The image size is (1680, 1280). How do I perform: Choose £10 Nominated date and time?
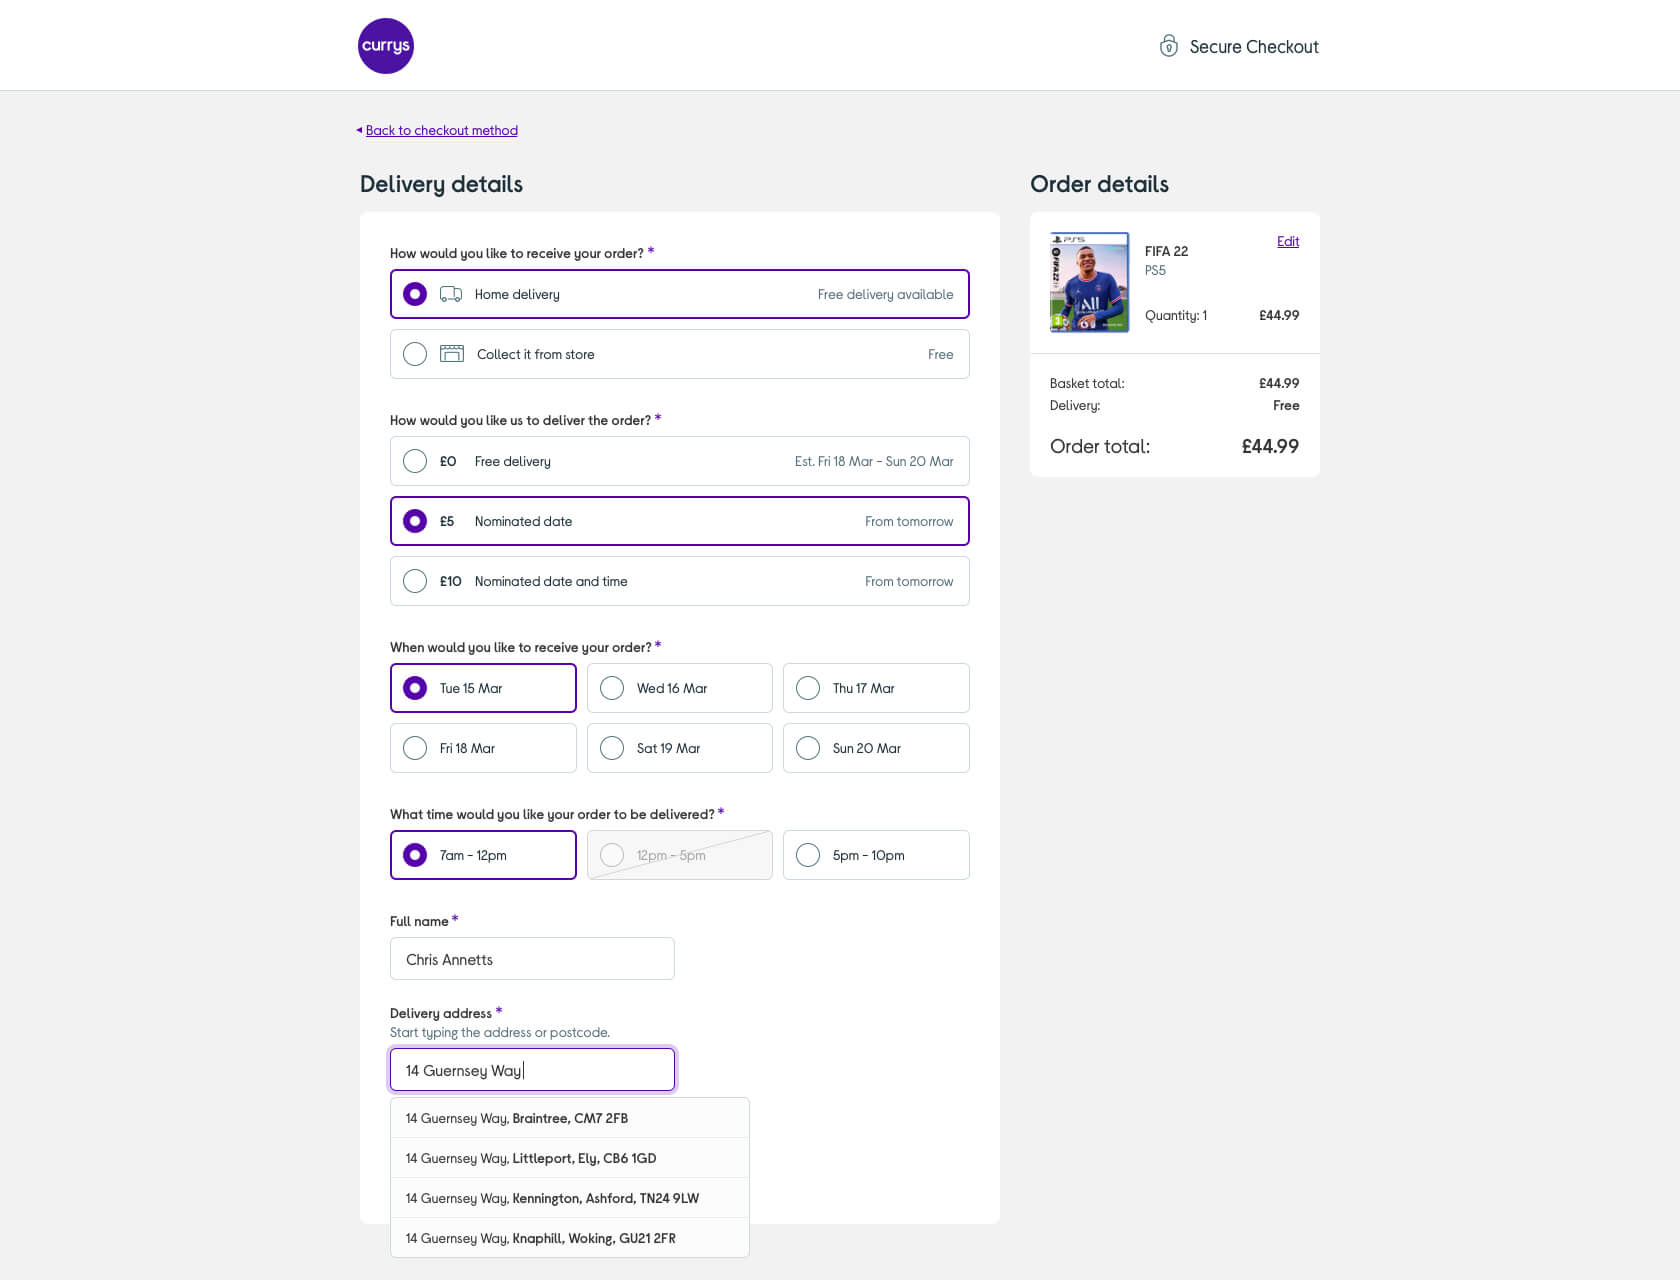pos(680,581)
